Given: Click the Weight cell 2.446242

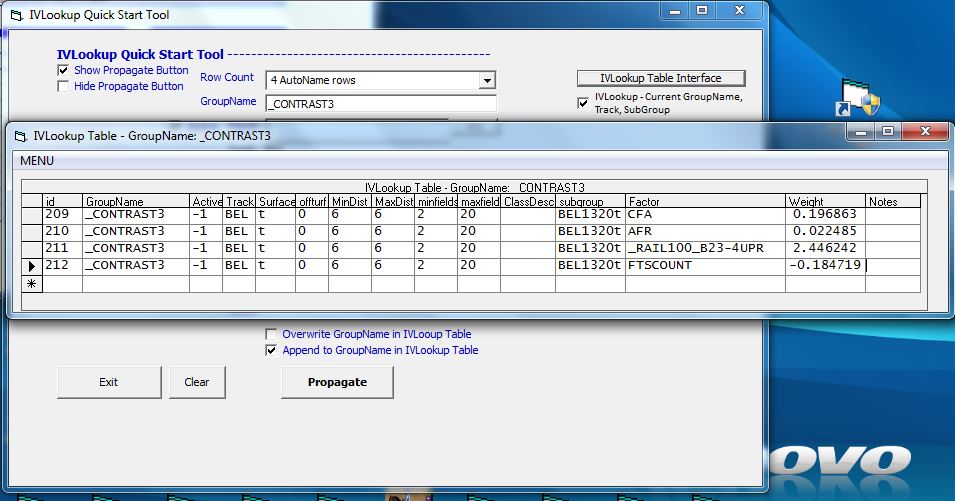Looking at the screenshot, I should (825, 249).
